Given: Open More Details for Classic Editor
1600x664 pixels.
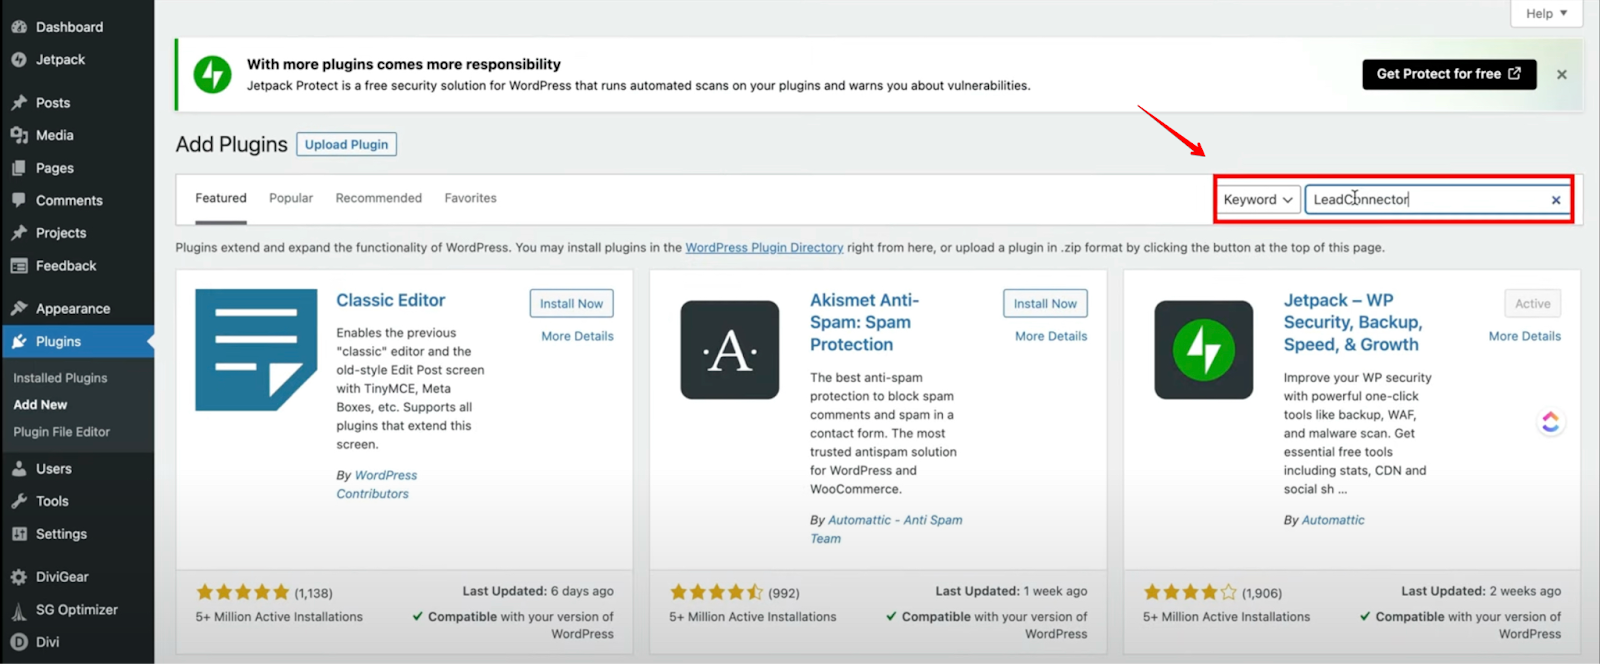Looking at the screenshot, I should (x=578, y=336).
